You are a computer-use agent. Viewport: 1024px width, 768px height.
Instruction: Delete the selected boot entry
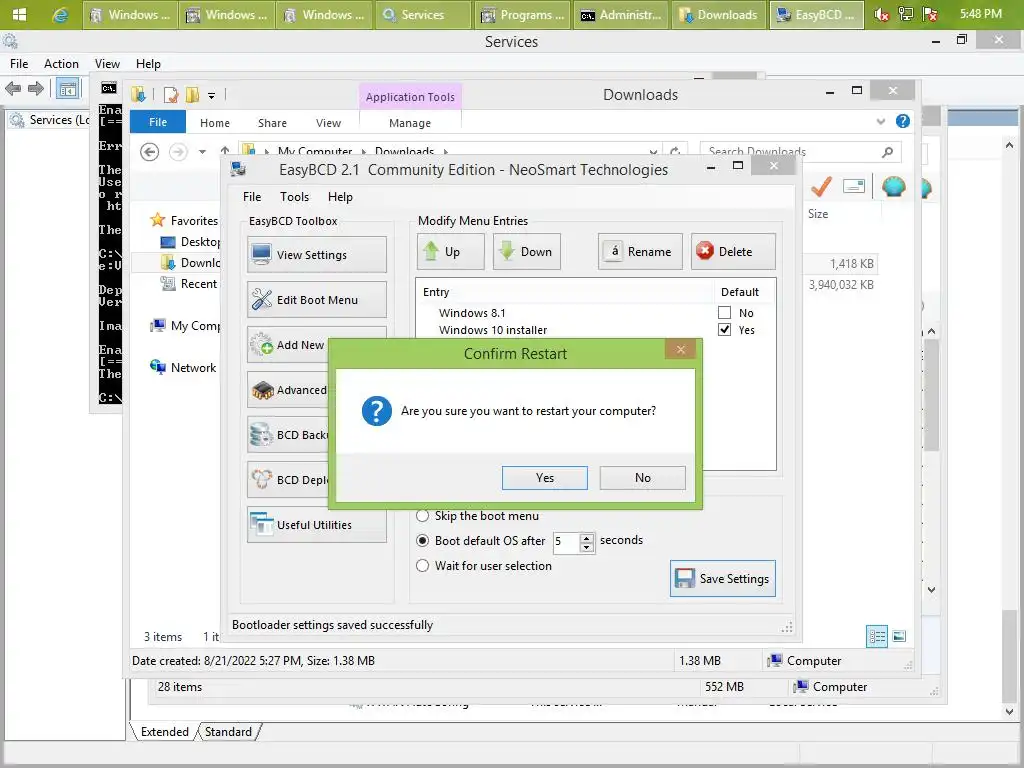[733, 251]
